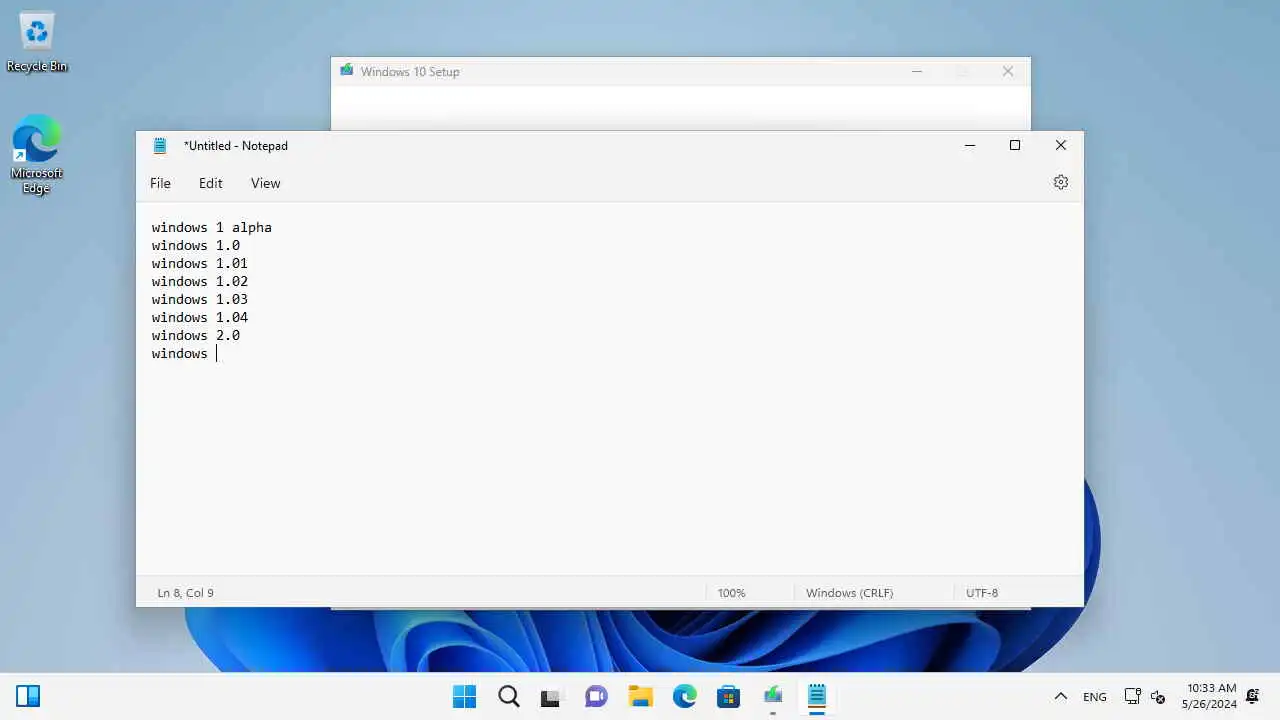
Task: Open the Recycle Bin desktop icon
Action: tap(37, 42)
